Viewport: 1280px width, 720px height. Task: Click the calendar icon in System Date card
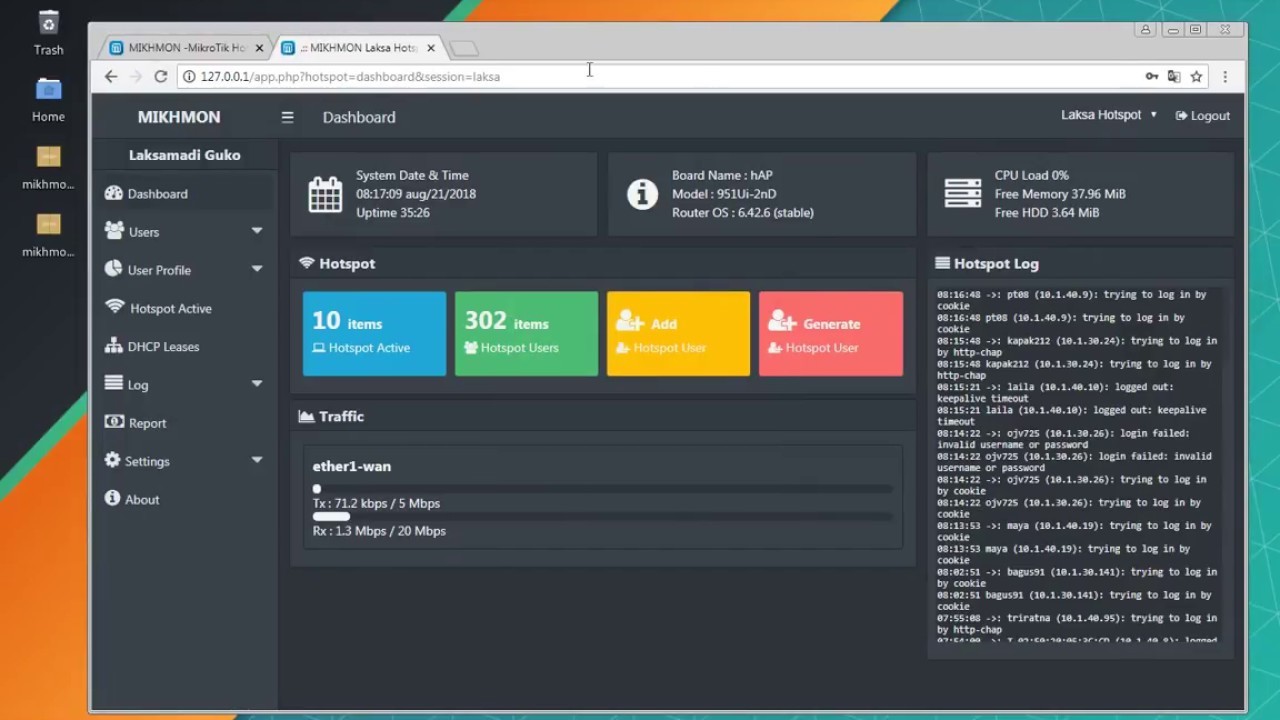click(x=325, y=194)
